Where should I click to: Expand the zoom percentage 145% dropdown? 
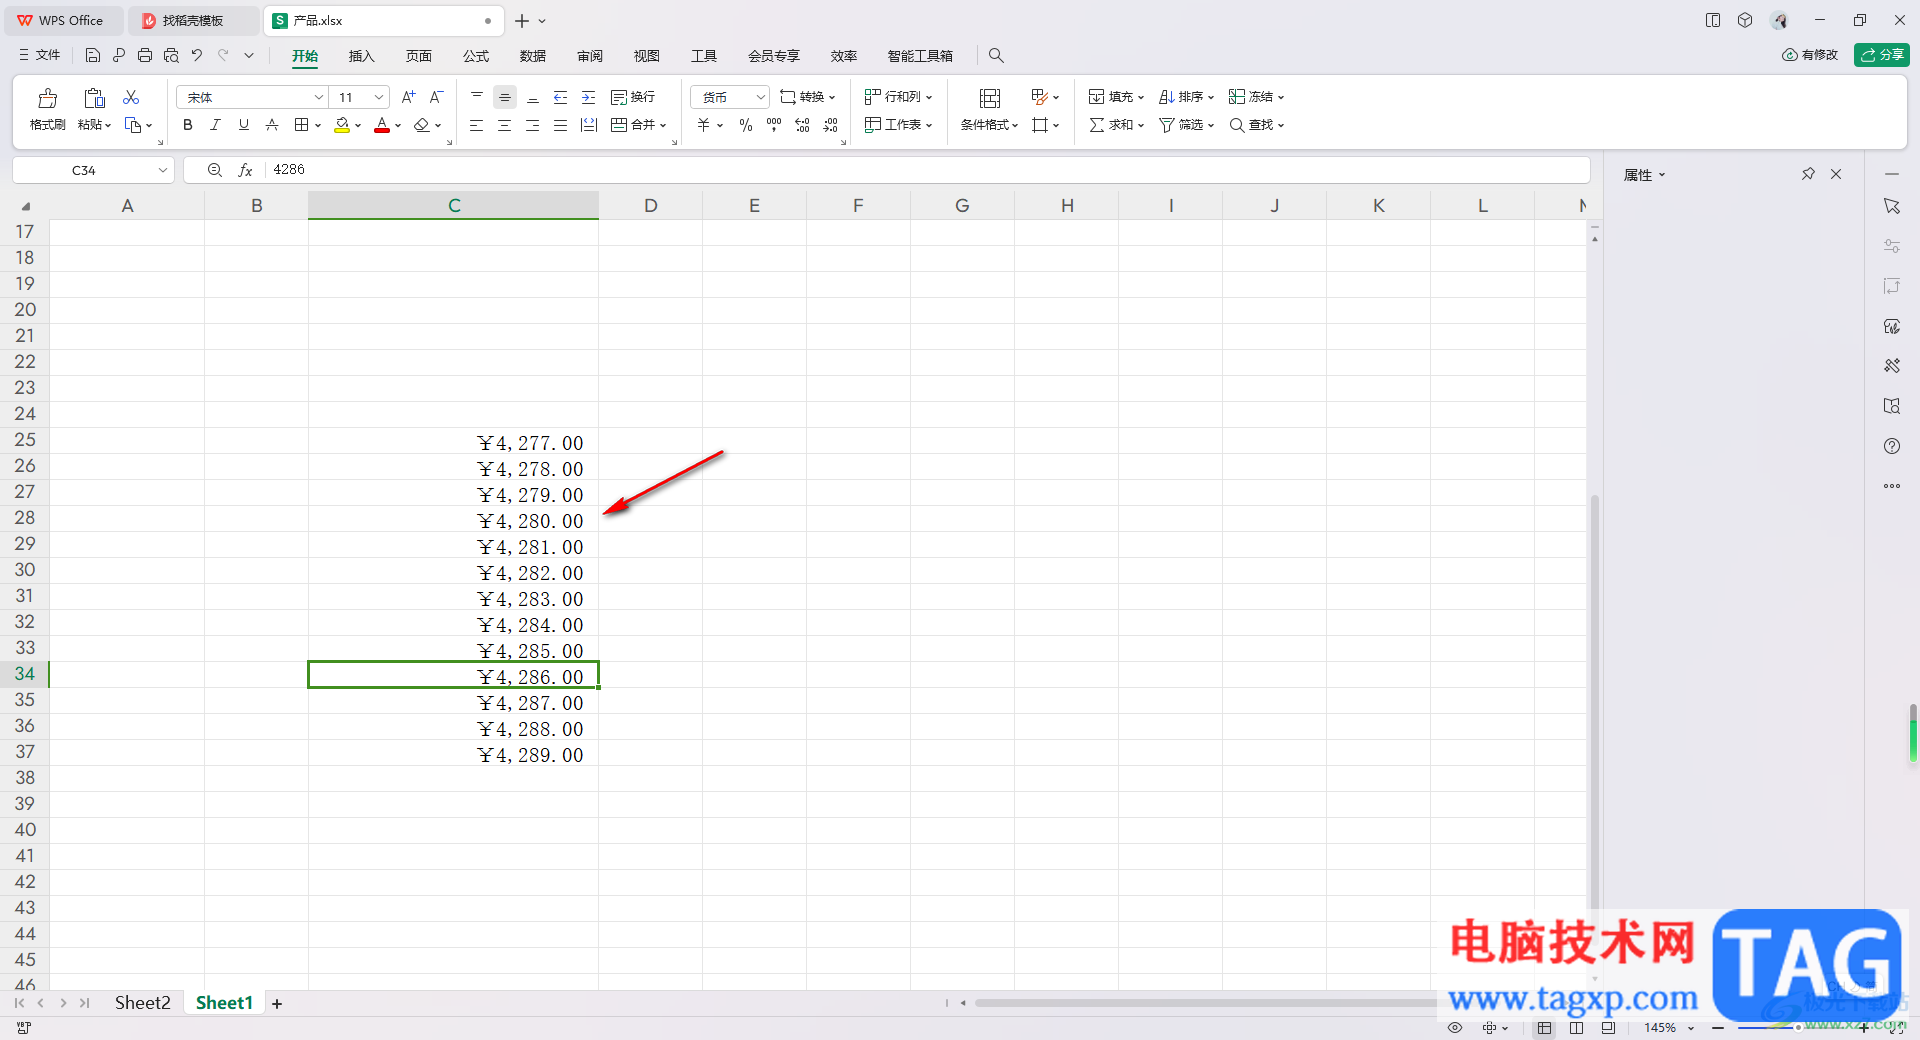click(x=1691, y=1028)
